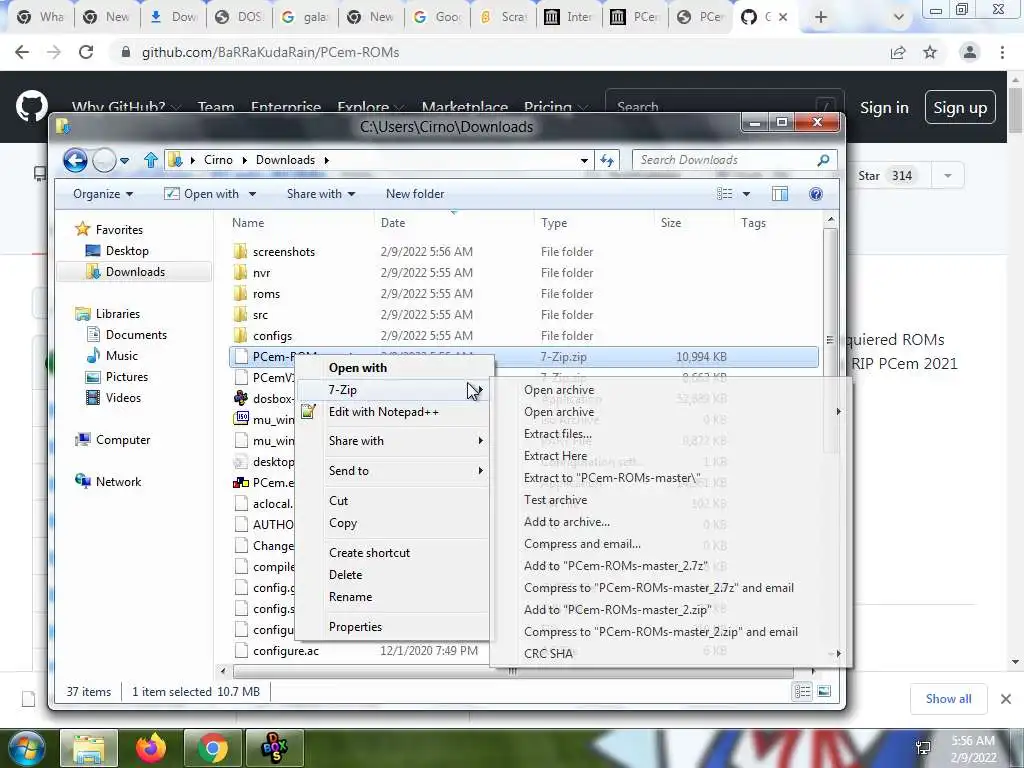Image resolution: width=1024 pixels, height=768 pixels.
Task: Select the screenshots folder
Action: click(283, 252)
